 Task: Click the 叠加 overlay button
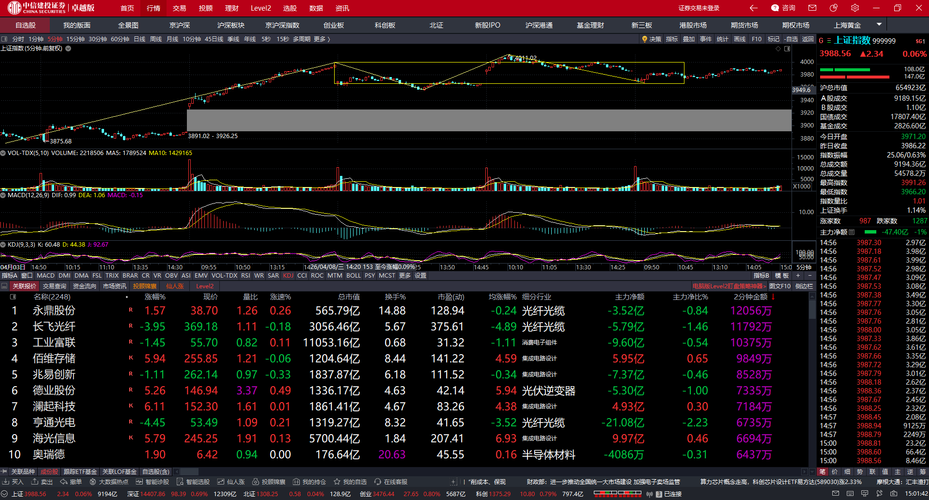coord(688,39)
